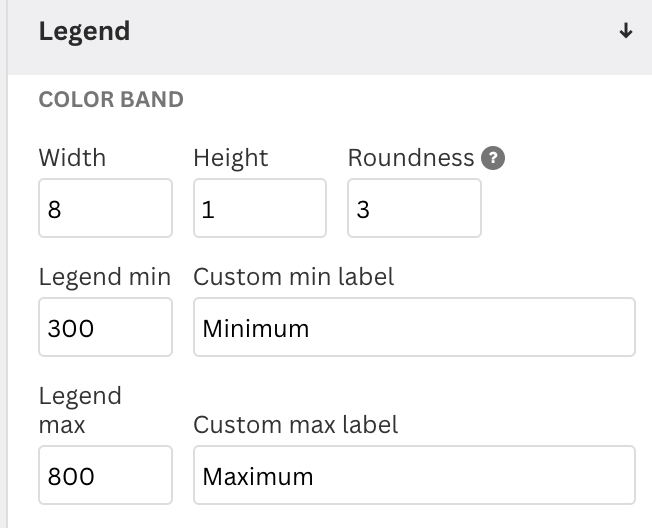Click the Height label text
The image size is (652, 528).
(x=231, y=159)
